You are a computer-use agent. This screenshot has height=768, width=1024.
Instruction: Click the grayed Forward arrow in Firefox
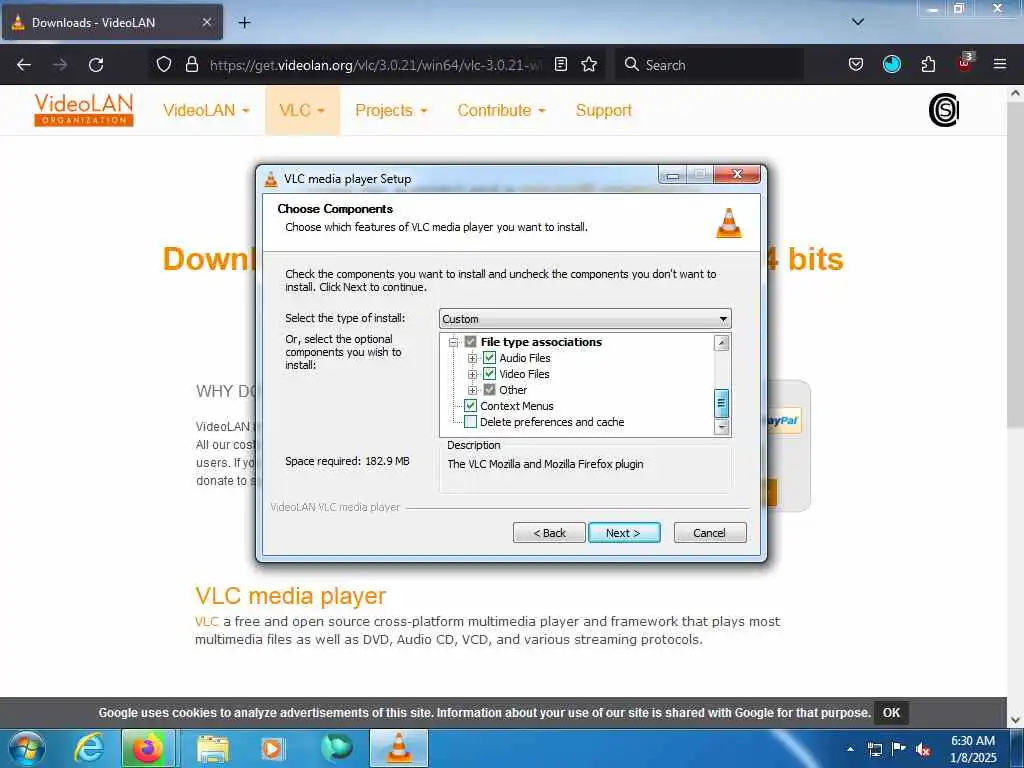(x=59, y=65)
